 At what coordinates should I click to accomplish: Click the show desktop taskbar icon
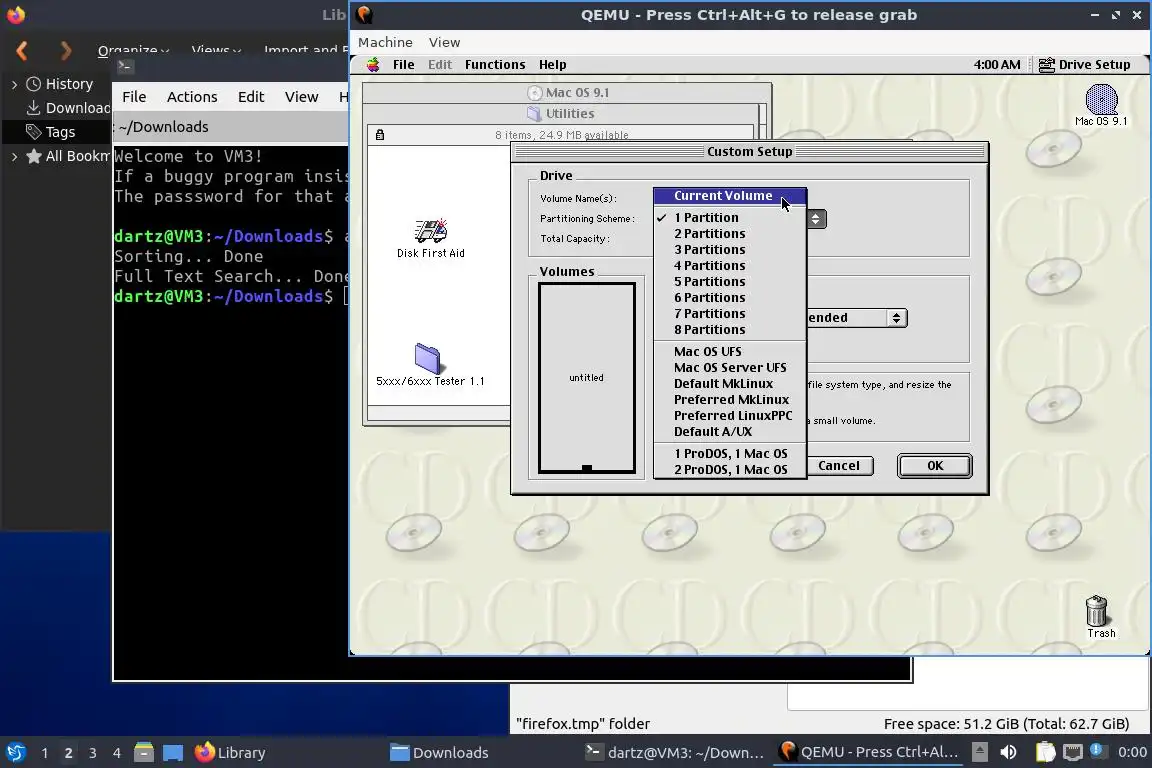[173, 753]
